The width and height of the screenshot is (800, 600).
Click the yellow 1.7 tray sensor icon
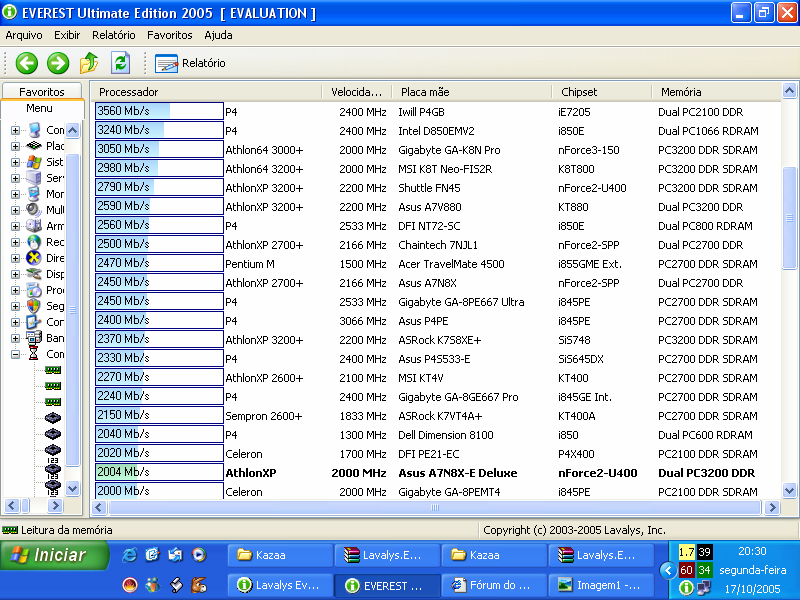(x=686, y=552)
